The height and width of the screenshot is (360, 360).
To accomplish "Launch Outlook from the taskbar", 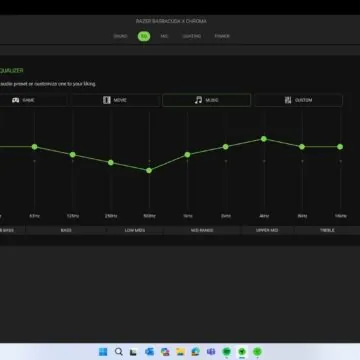I will coord(149,352).
